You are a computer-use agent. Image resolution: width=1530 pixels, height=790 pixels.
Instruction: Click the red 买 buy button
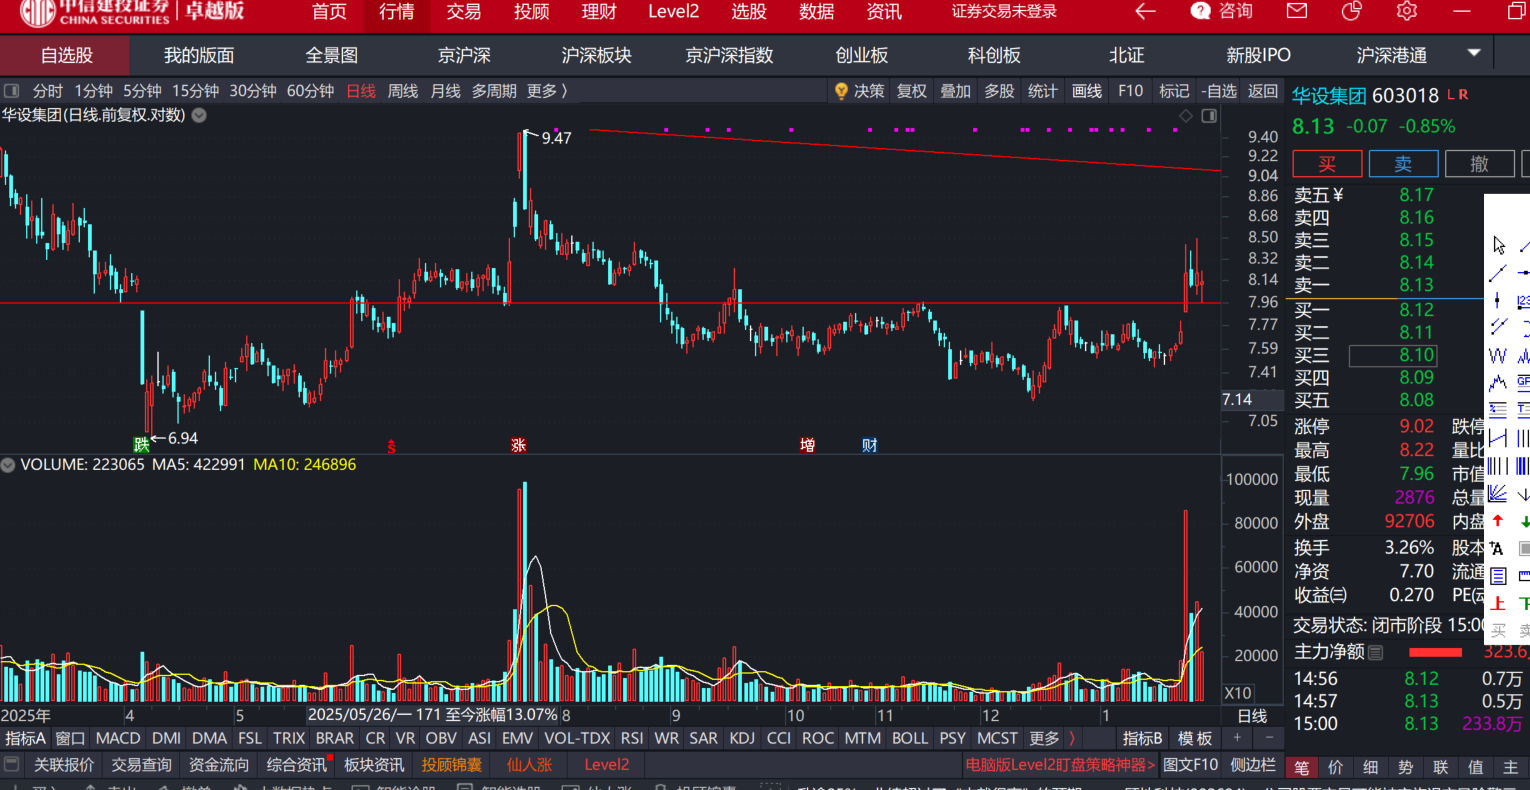(x=1327, y=164)
